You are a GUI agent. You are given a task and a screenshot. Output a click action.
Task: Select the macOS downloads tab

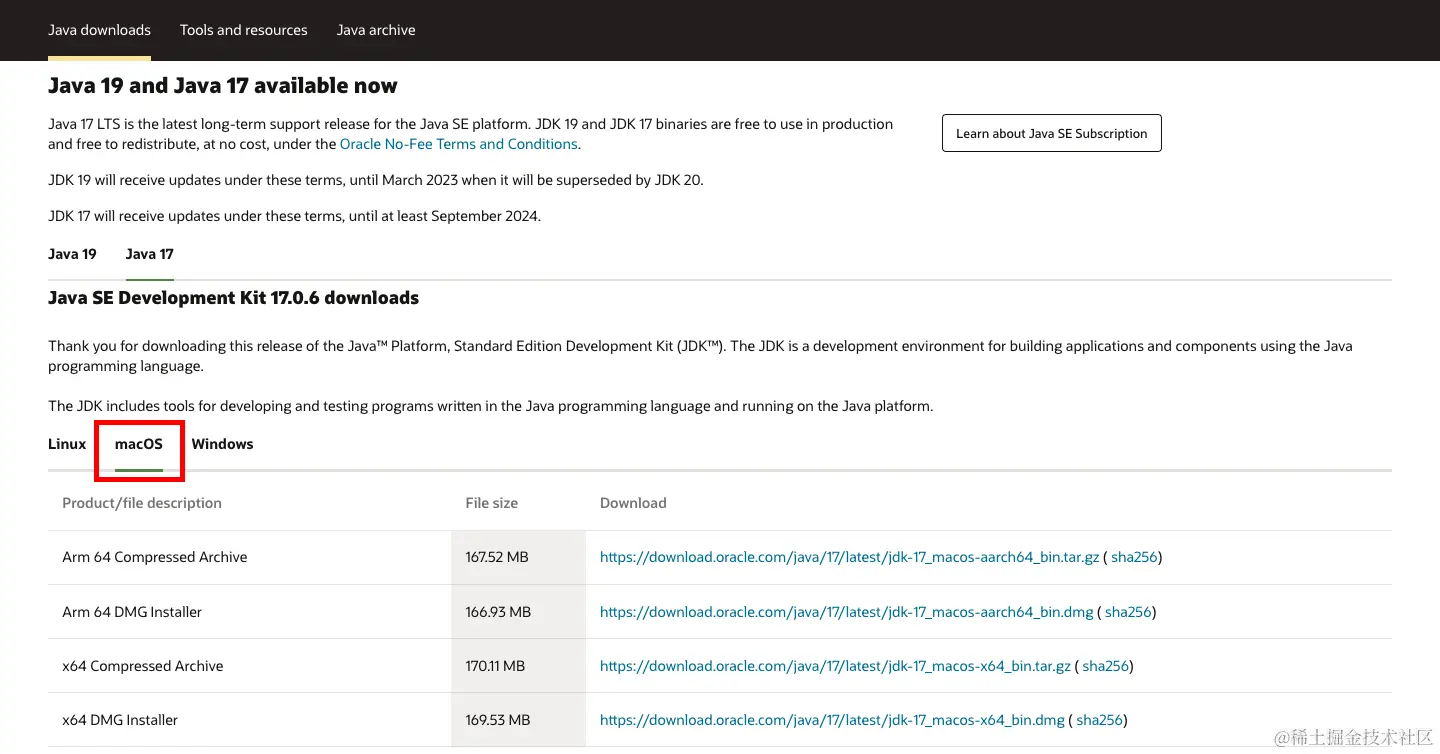tap(139, 444)
